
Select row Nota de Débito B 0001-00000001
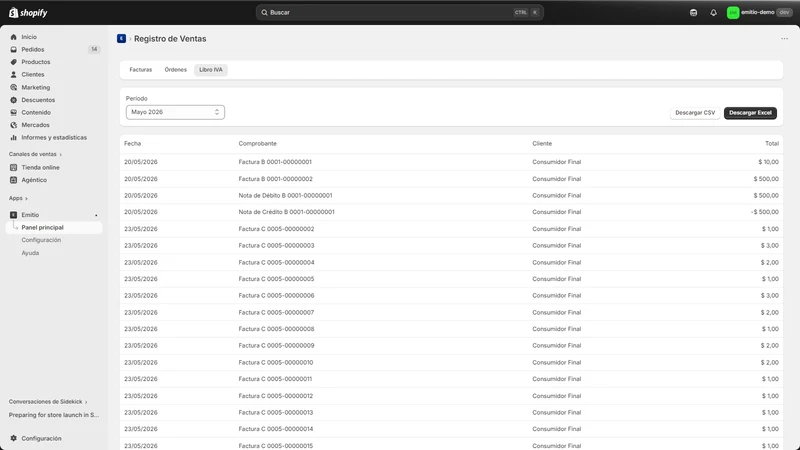[x=451, y=195]
